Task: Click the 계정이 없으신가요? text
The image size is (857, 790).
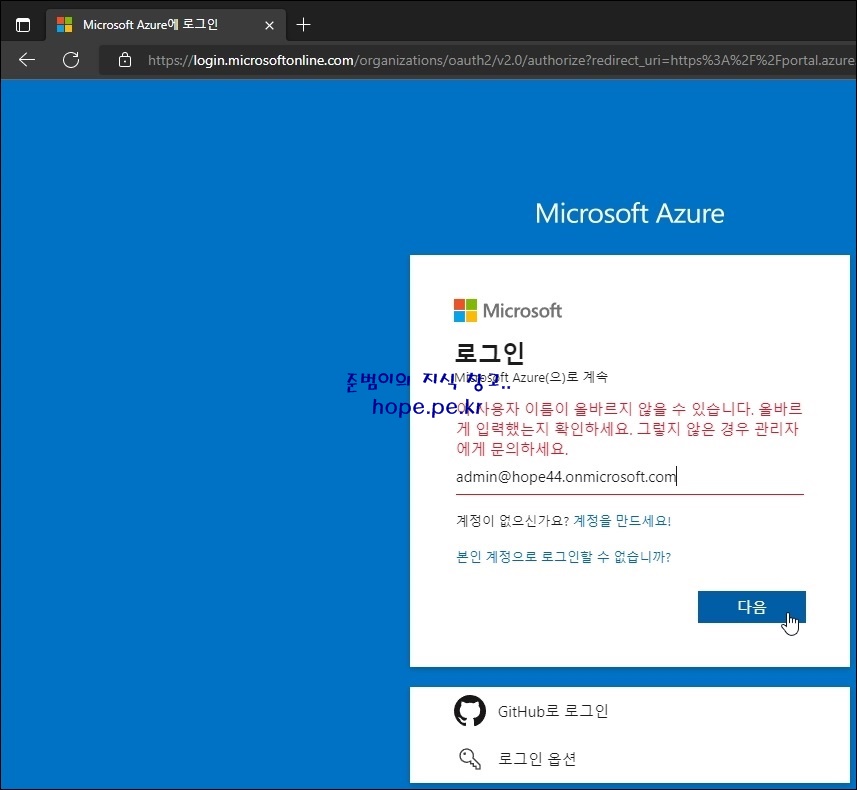Action: 513,521
